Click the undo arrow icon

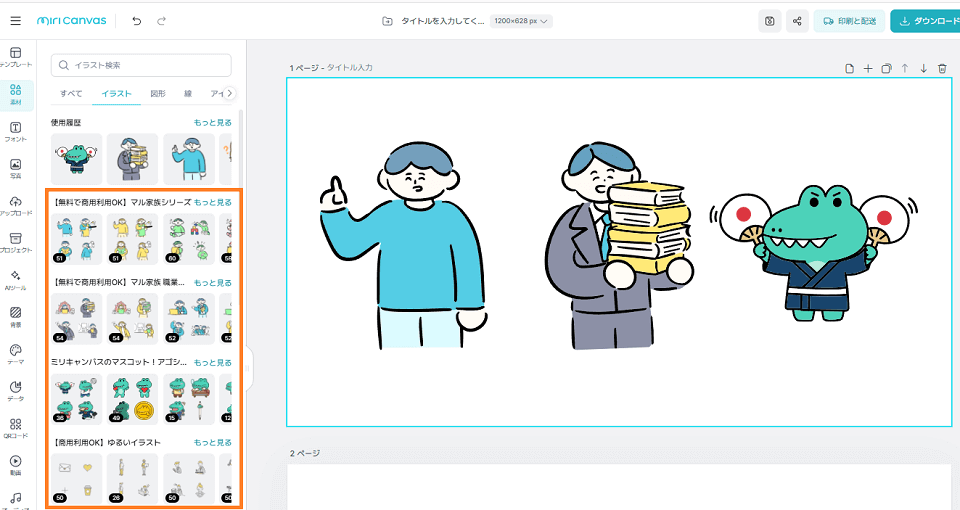coord(136,21)
